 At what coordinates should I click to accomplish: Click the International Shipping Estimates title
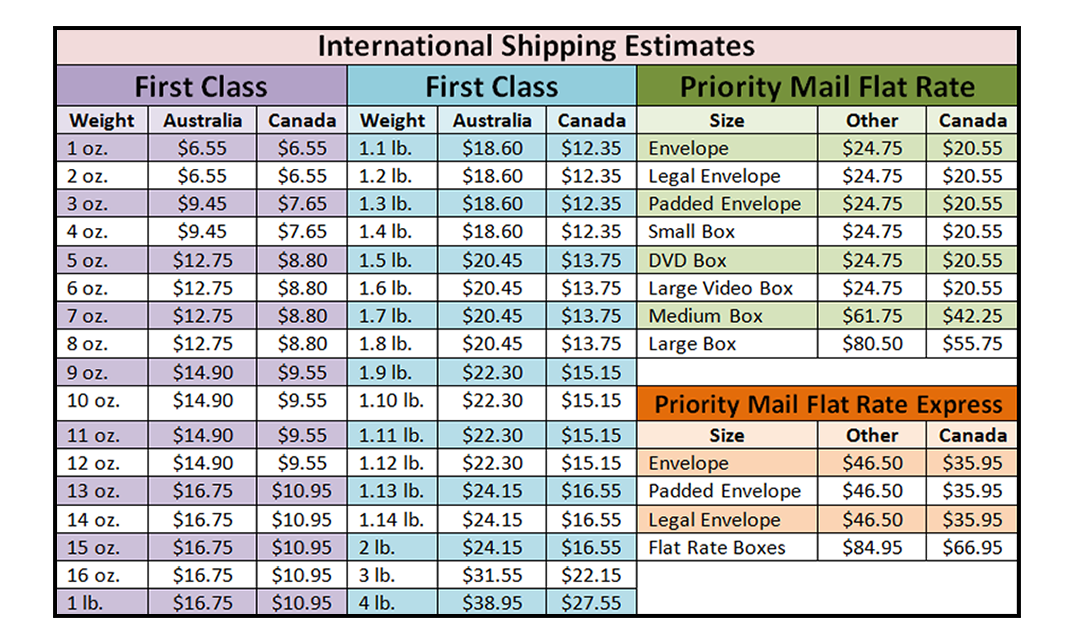click(x=536, y=46)
